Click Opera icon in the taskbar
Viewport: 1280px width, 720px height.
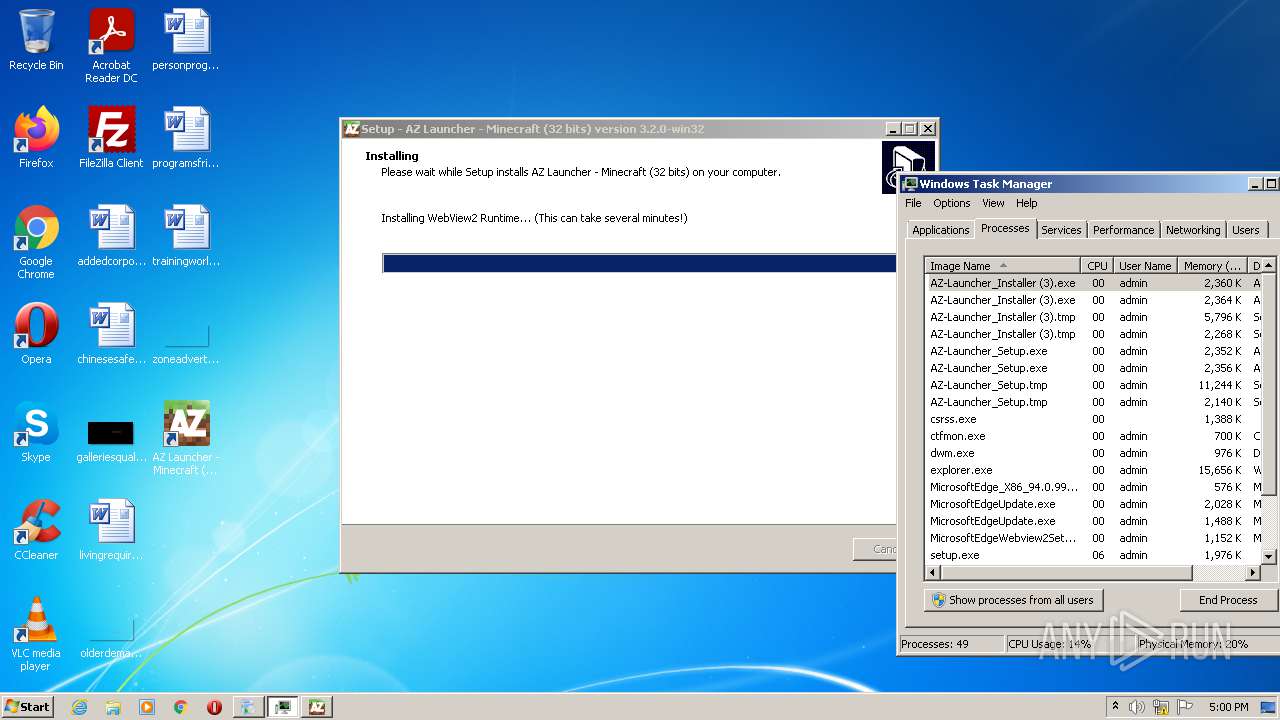point(214,707)
